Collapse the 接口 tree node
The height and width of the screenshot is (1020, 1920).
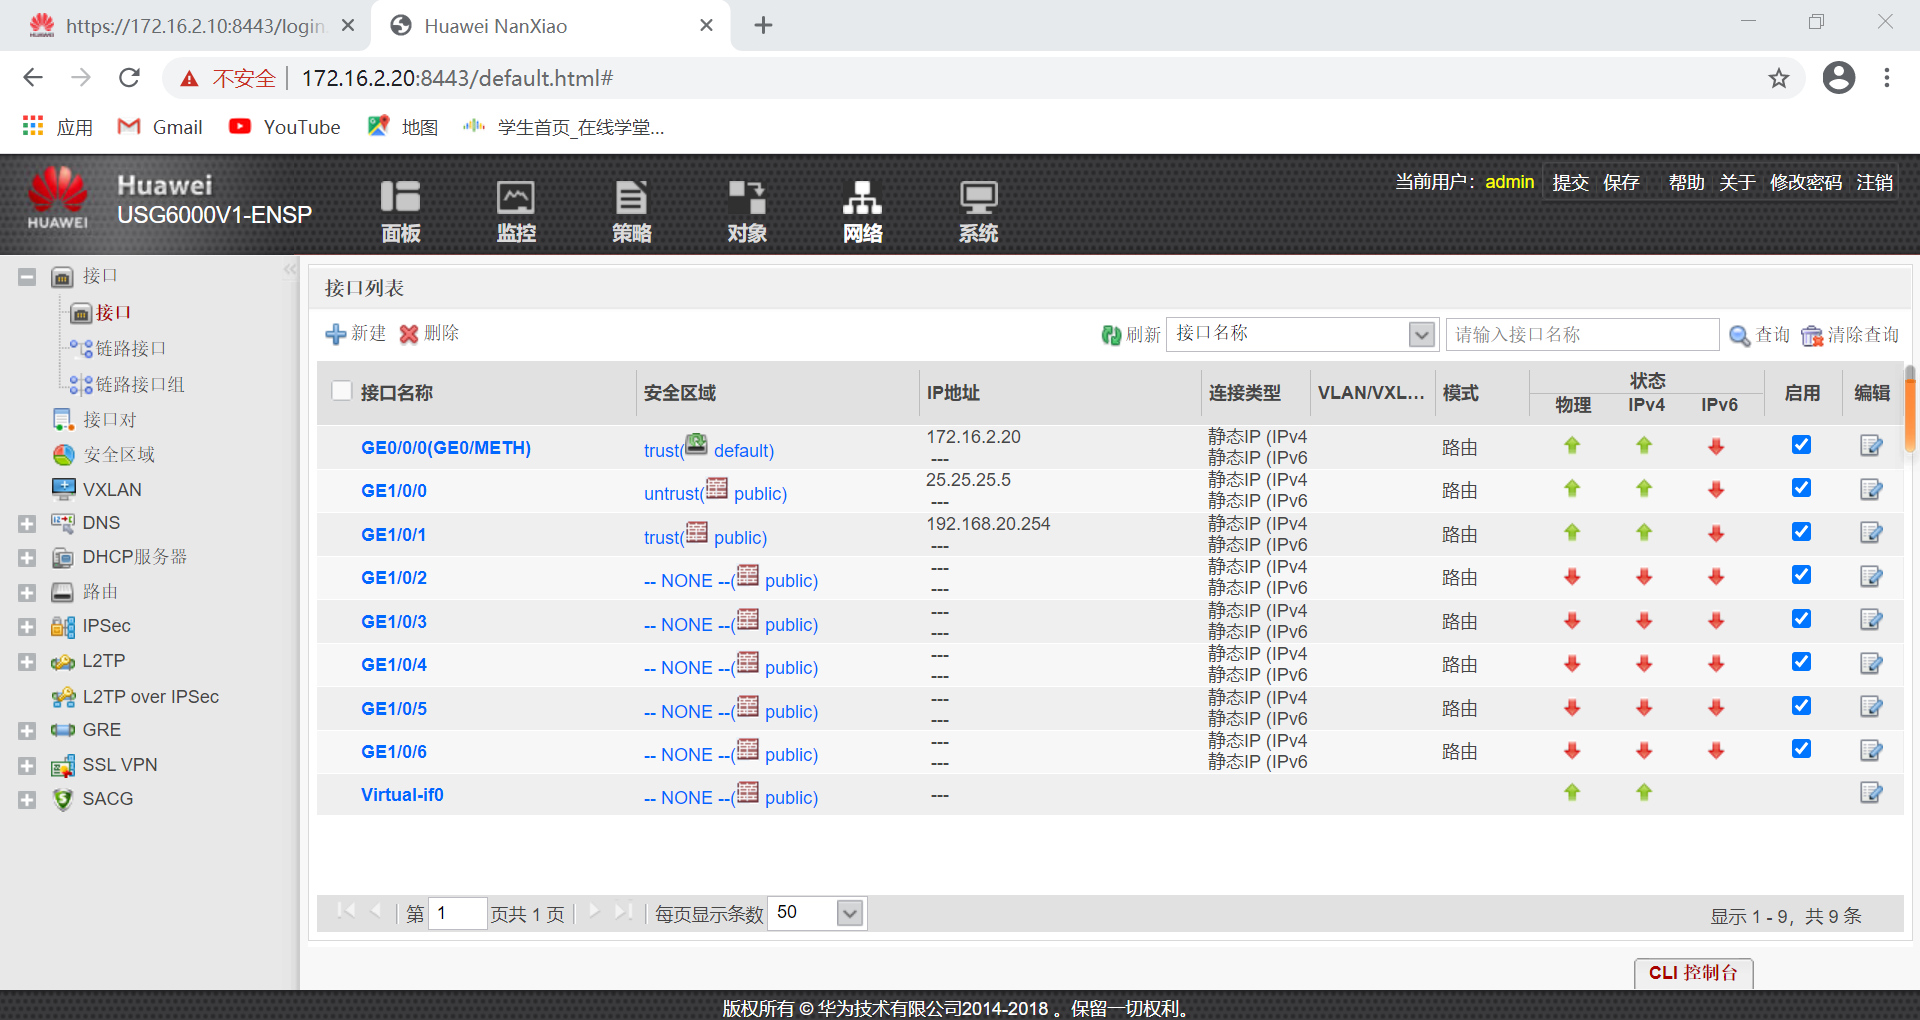[x=27, y=277]
